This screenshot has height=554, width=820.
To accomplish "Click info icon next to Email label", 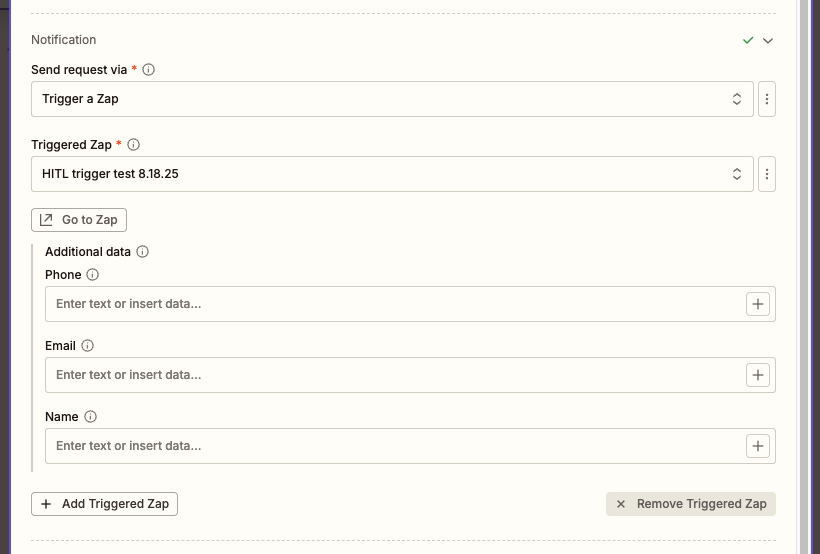I will coord(87,346).
